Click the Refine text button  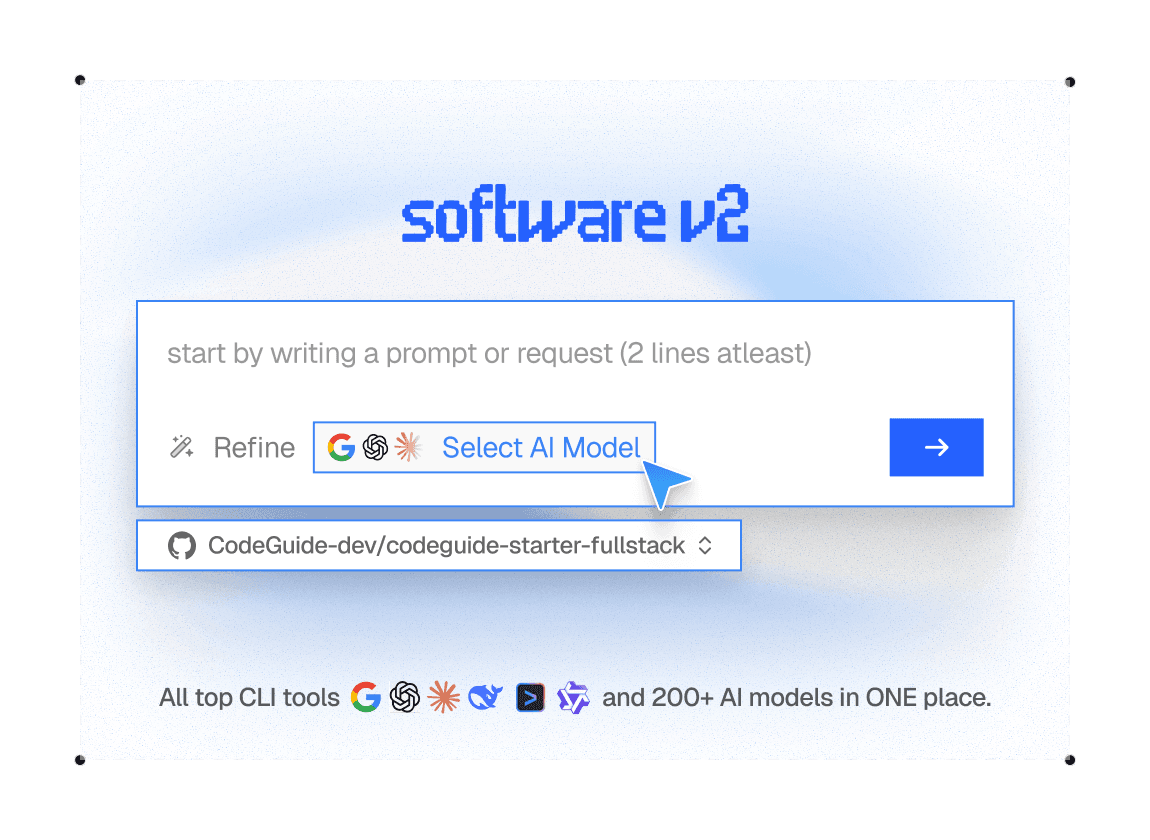254,448
